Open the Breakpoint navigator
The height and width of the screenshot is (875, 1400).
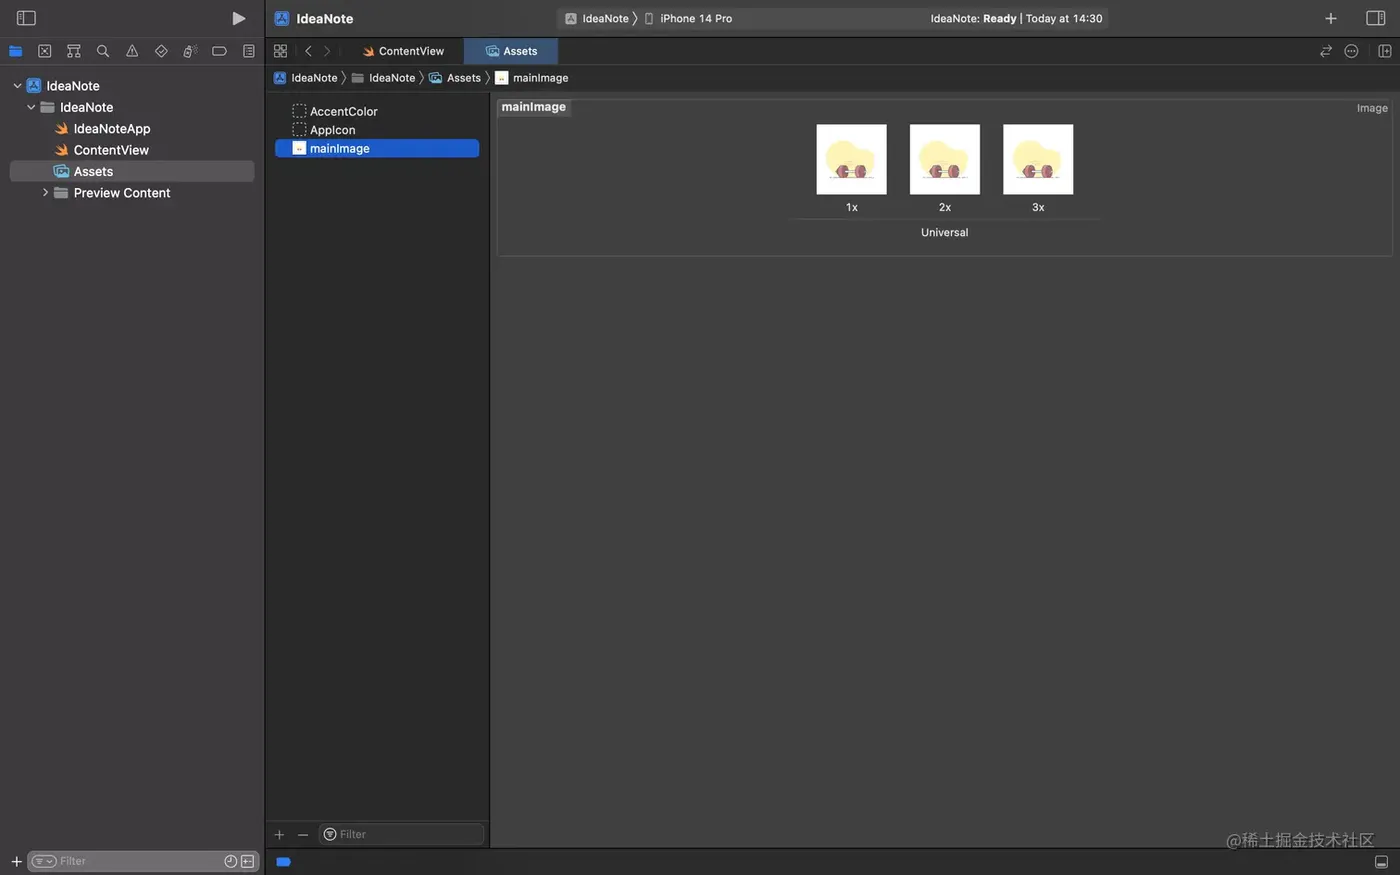(219, 51)
